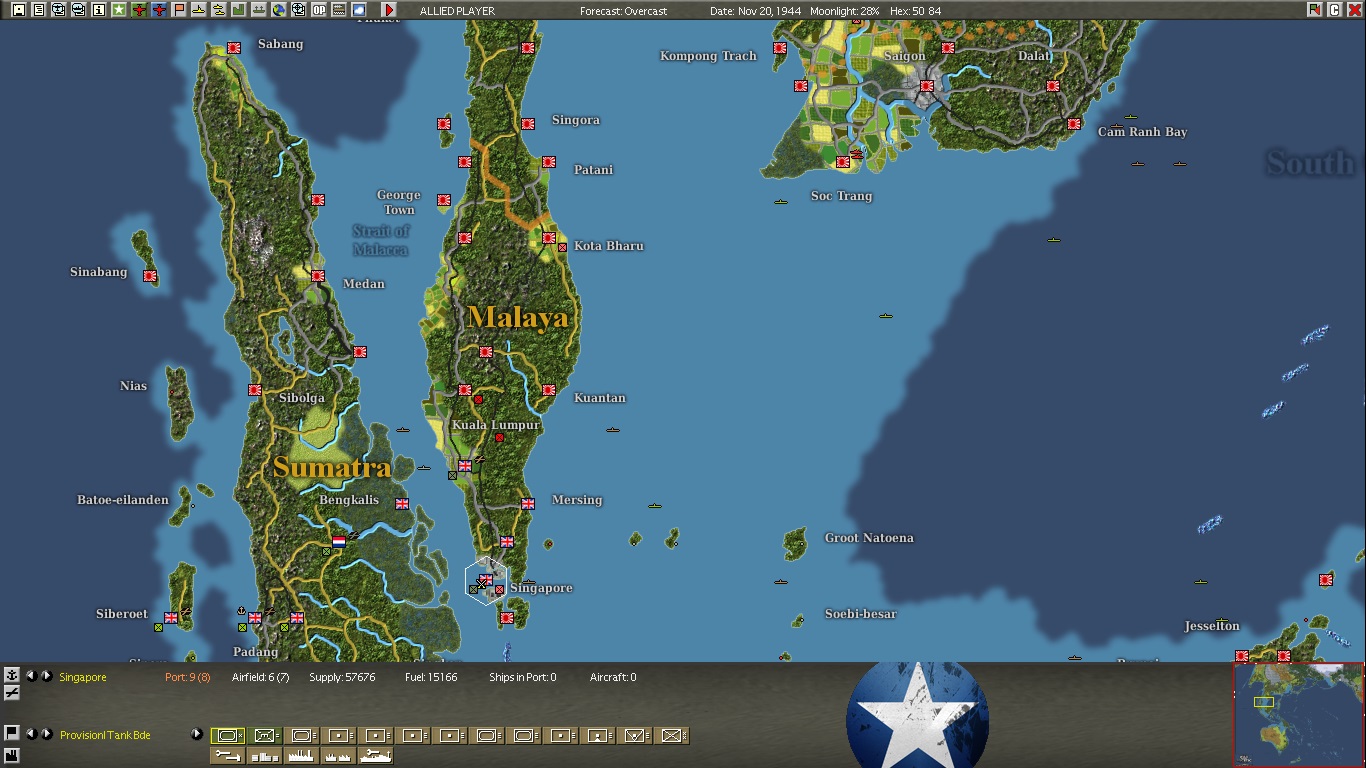The image size is (1366, 768).
Task: Select previous unit before Provisionl Tank Bde
Action: [31, 734]
